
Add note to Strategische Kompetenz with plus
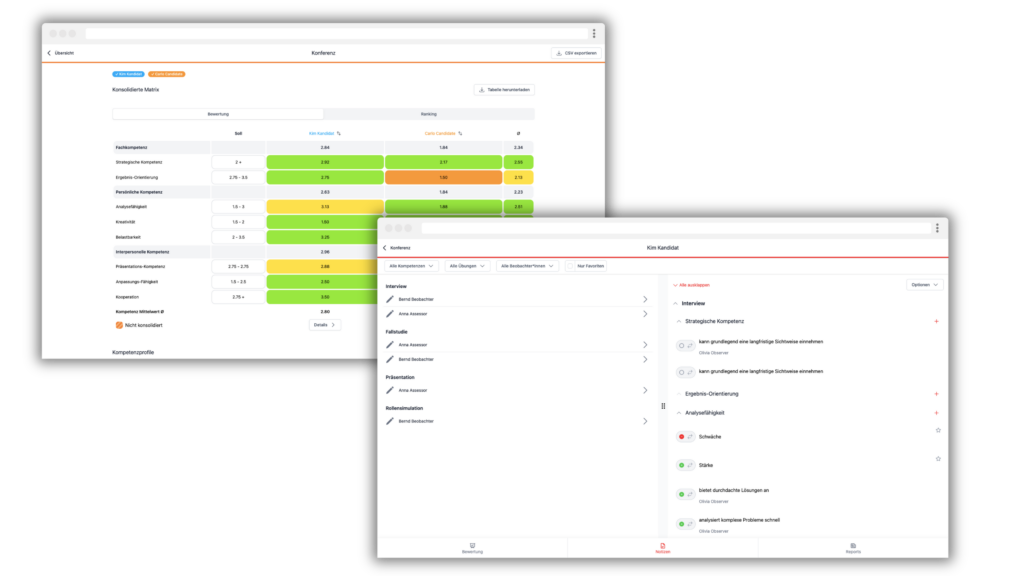point(936,321)
